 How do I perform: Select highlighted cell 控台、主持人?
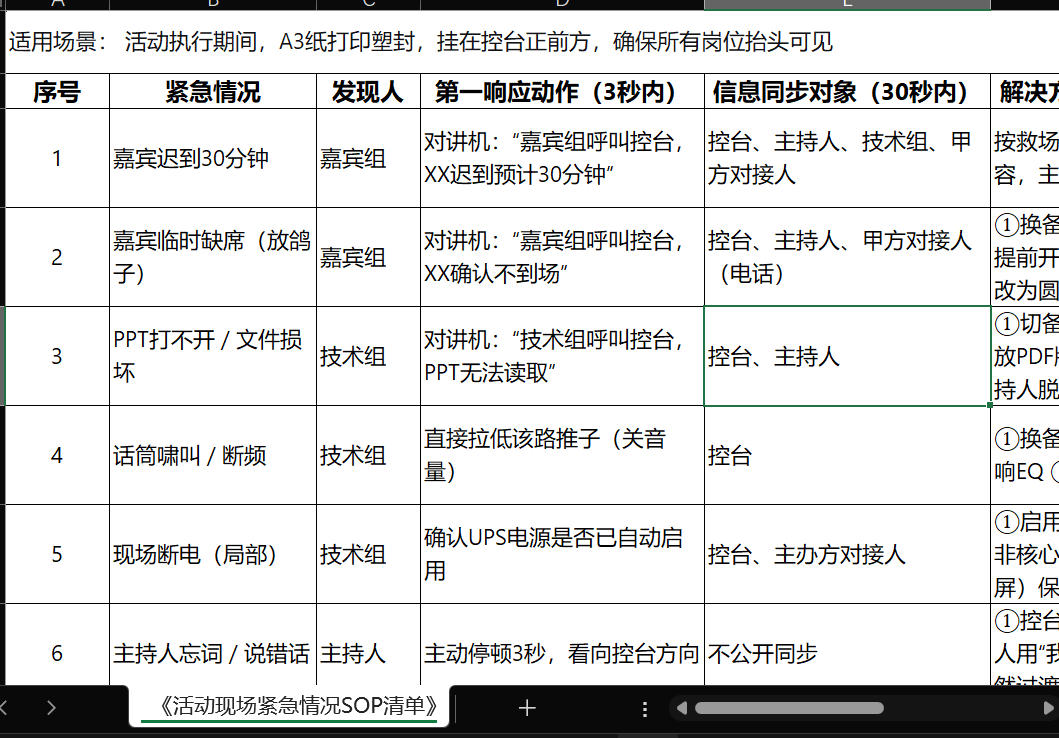(847, 356)
